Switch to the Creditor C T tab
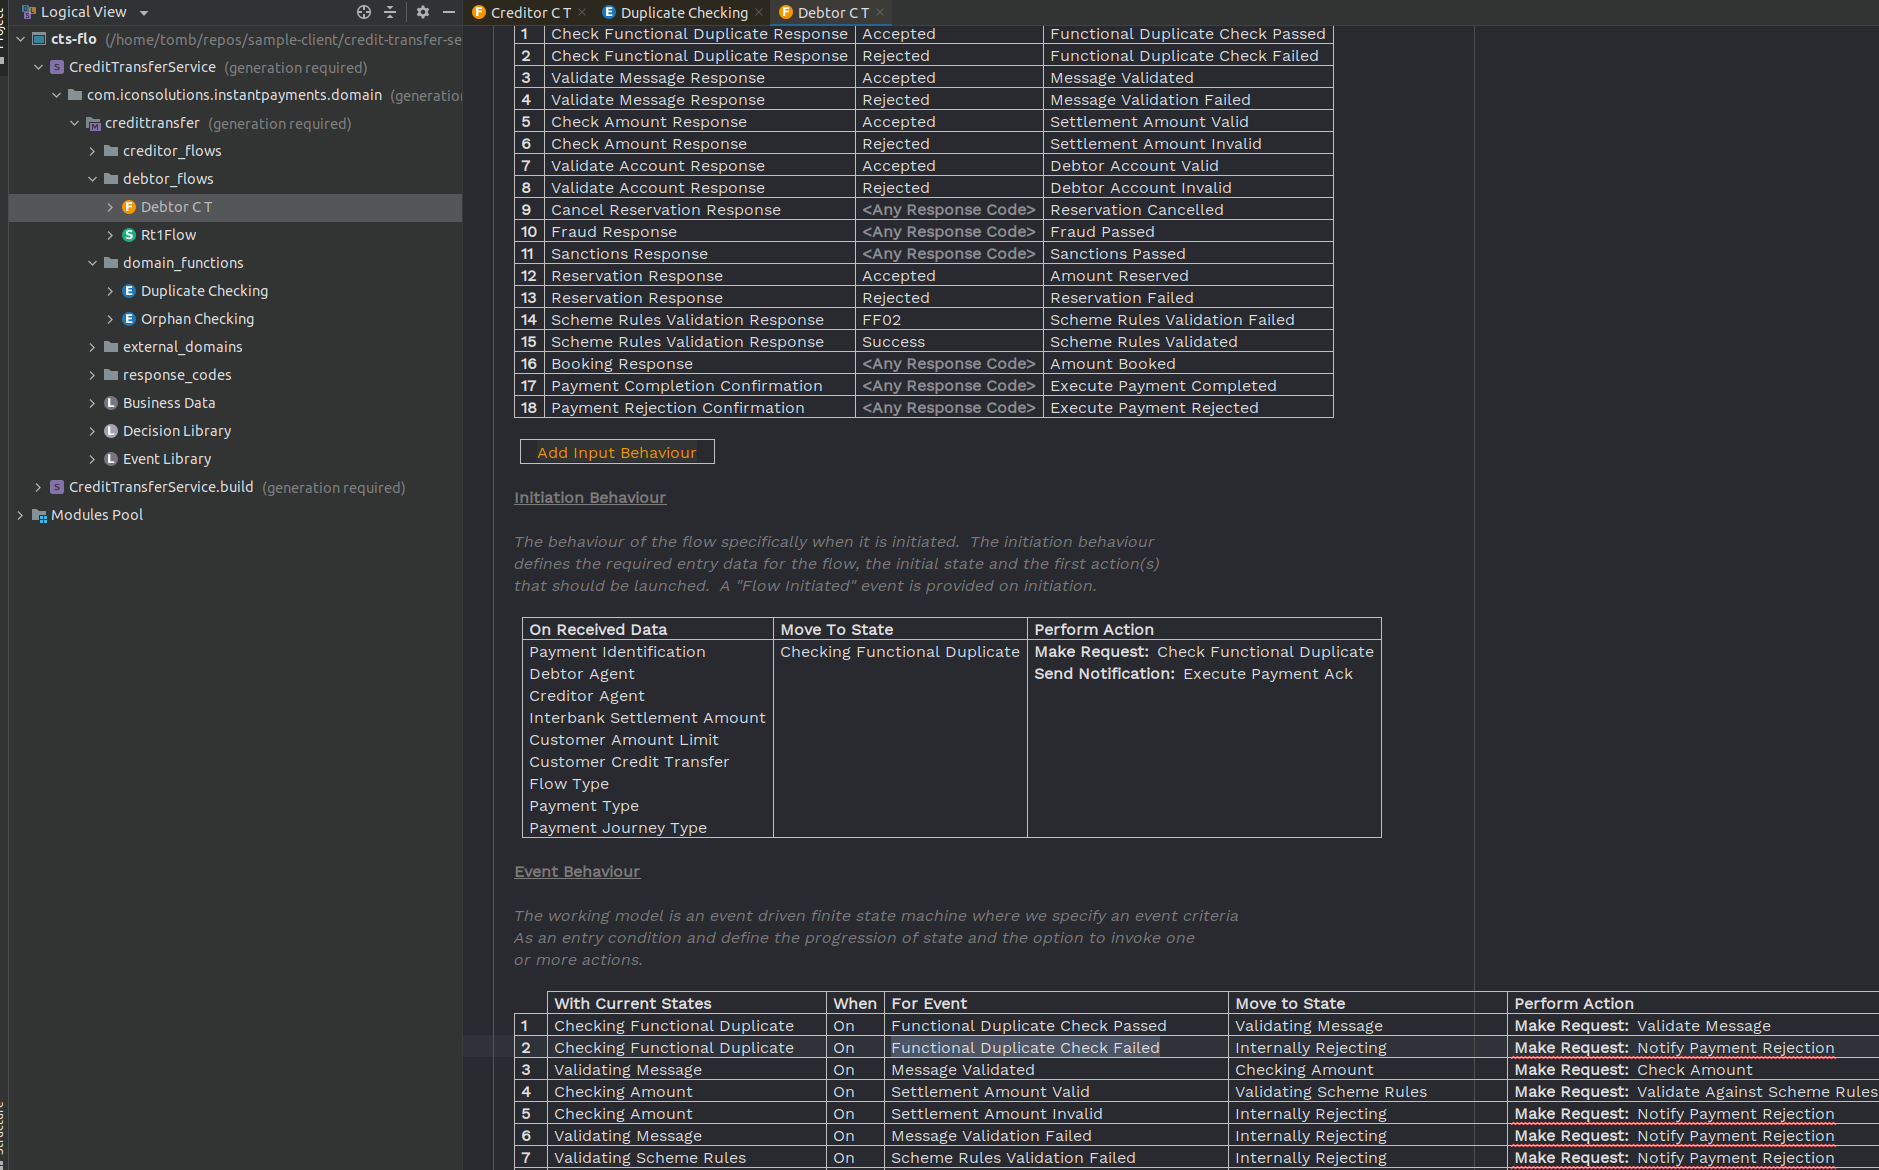The height and width of the screenshot is (1170, 1879). click(x=528, y=12)
